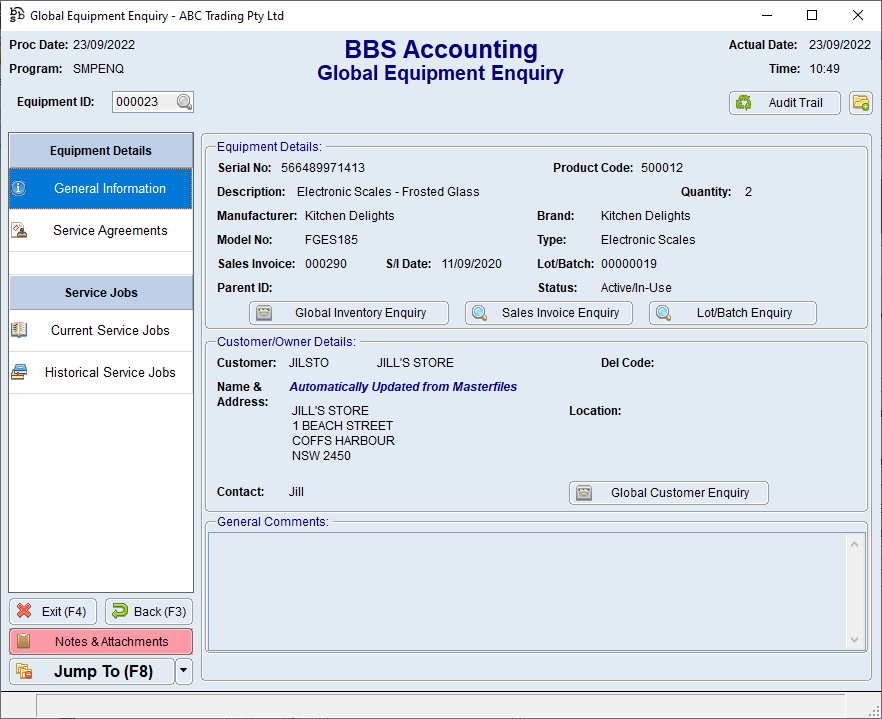Select the Service Agreements tab
This screenshot has height=719, width=882.
pyautogui.click(x=110, y=229)
